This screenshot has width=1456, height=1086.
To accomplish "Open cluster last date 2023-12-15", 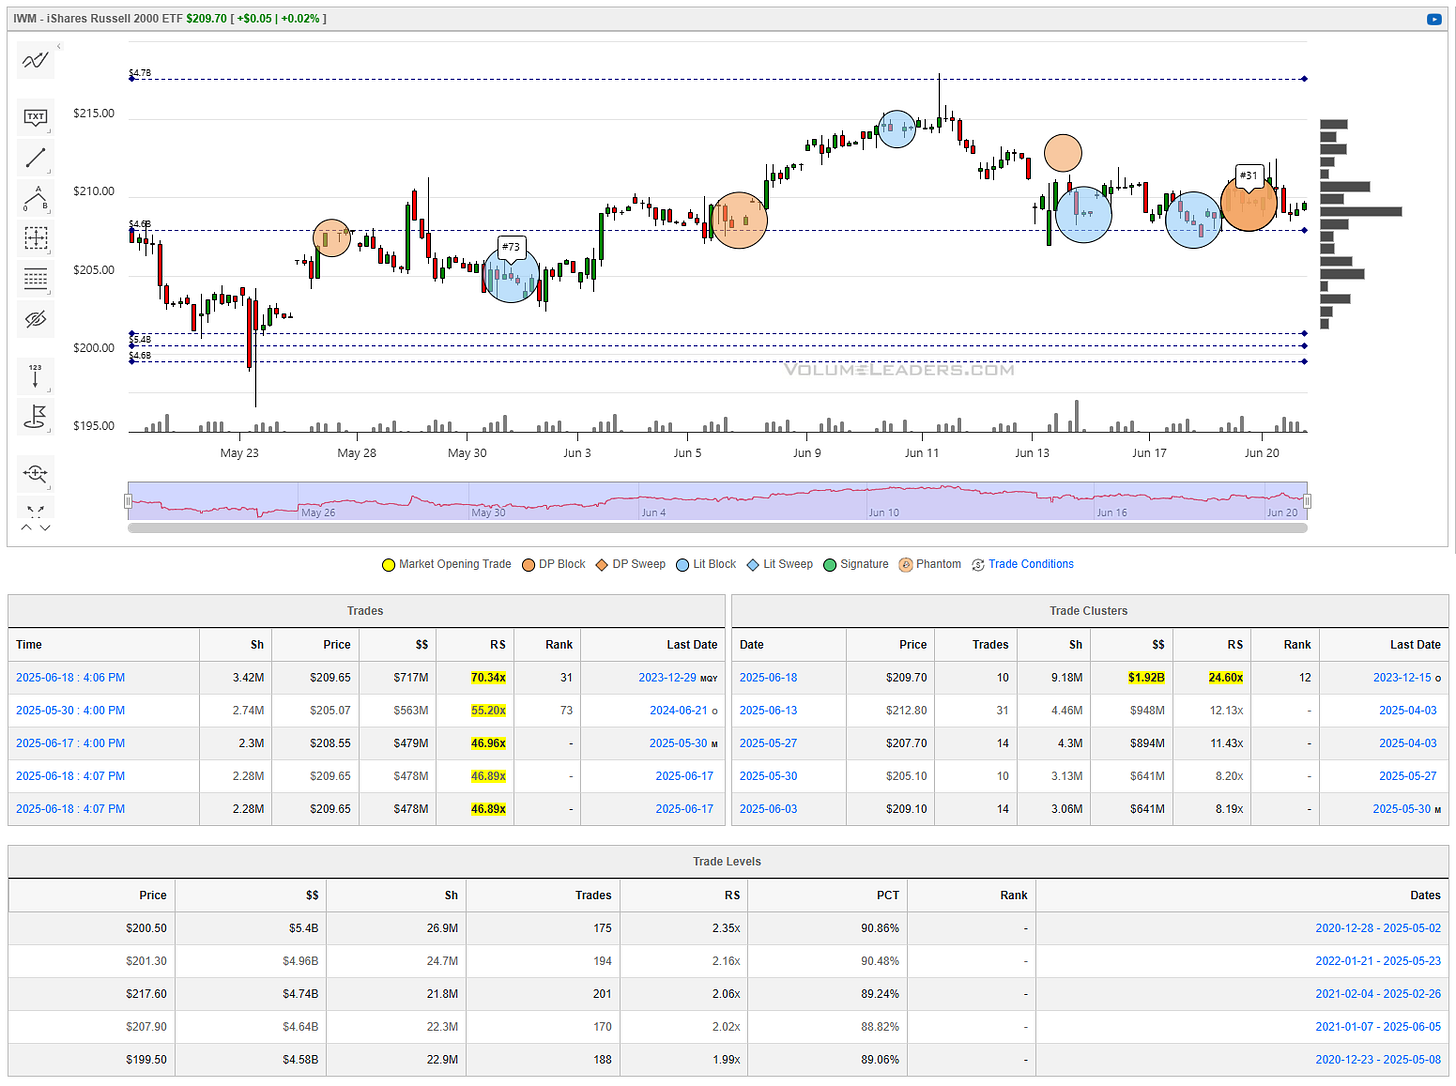I will pyautogui.click(x=1402, y=678).
